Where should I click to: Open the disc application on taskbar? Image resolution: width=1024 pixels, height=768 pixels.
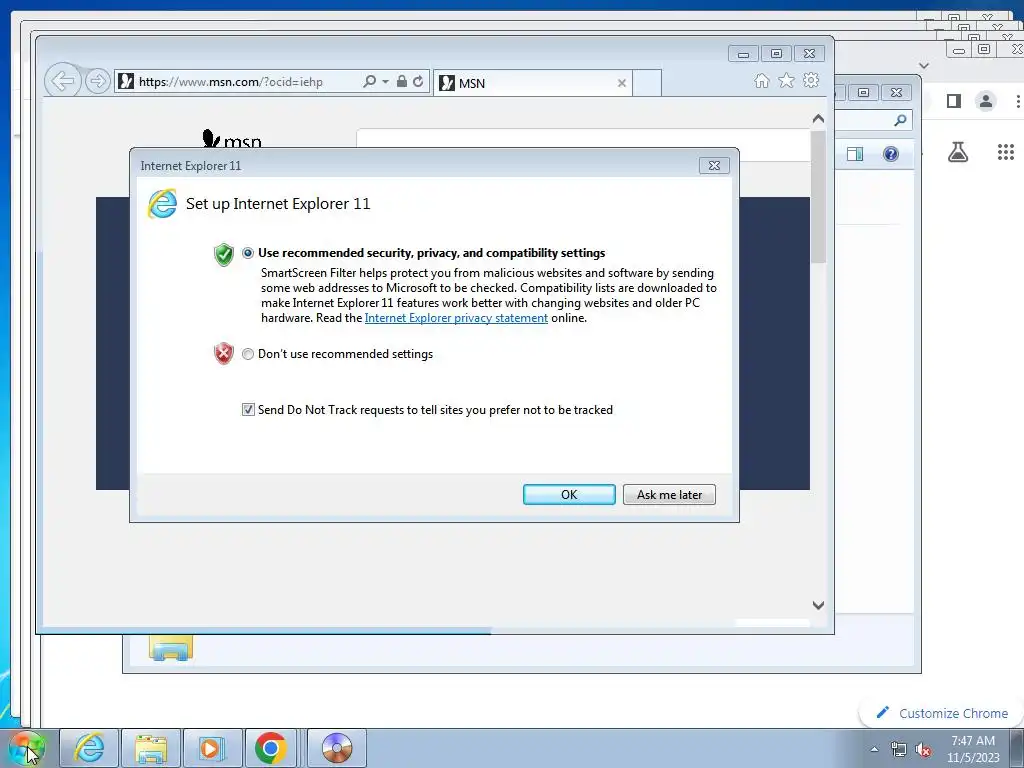[336, 748]
